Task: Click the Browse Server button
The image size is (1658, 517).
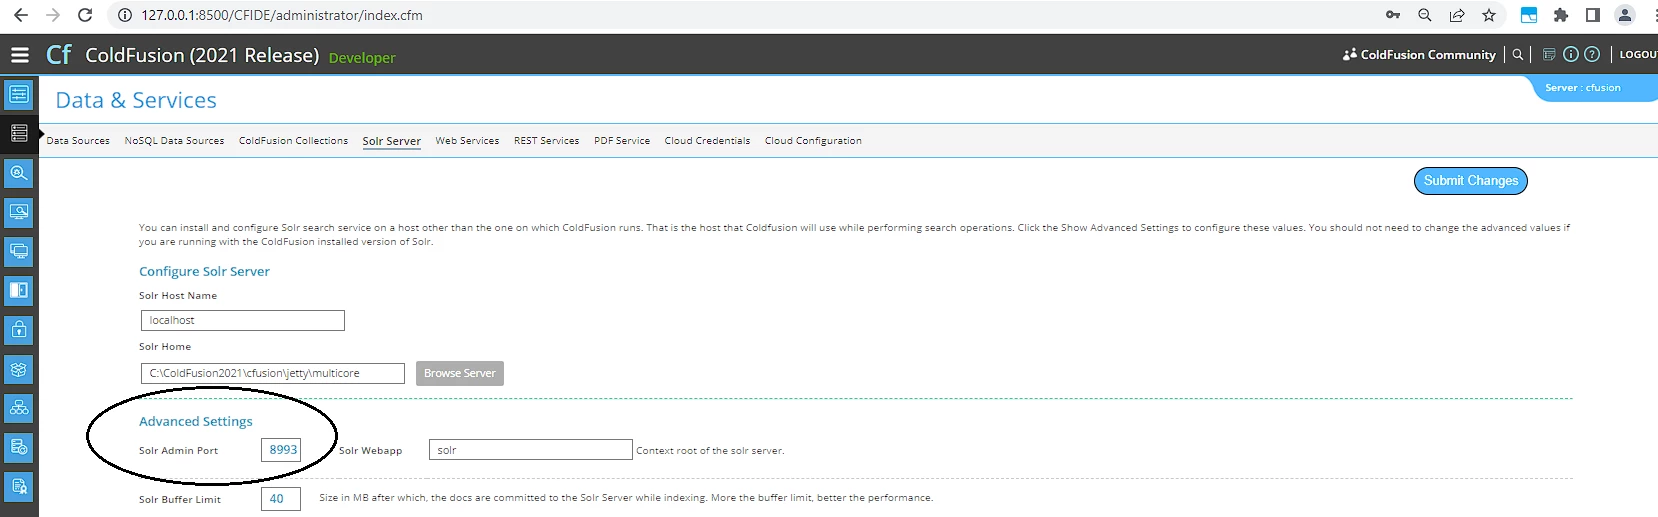Action: tap(460, 374)
